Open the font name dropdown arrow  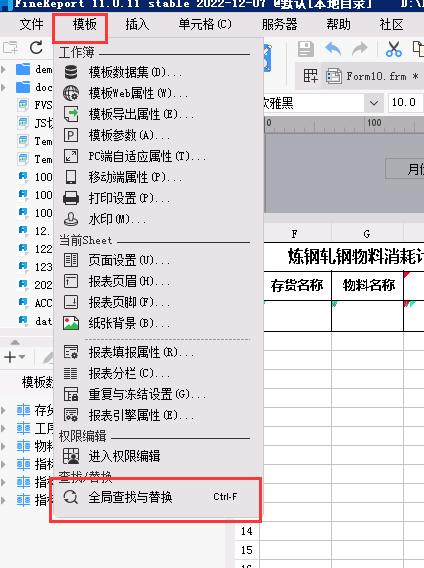point(374,103)
